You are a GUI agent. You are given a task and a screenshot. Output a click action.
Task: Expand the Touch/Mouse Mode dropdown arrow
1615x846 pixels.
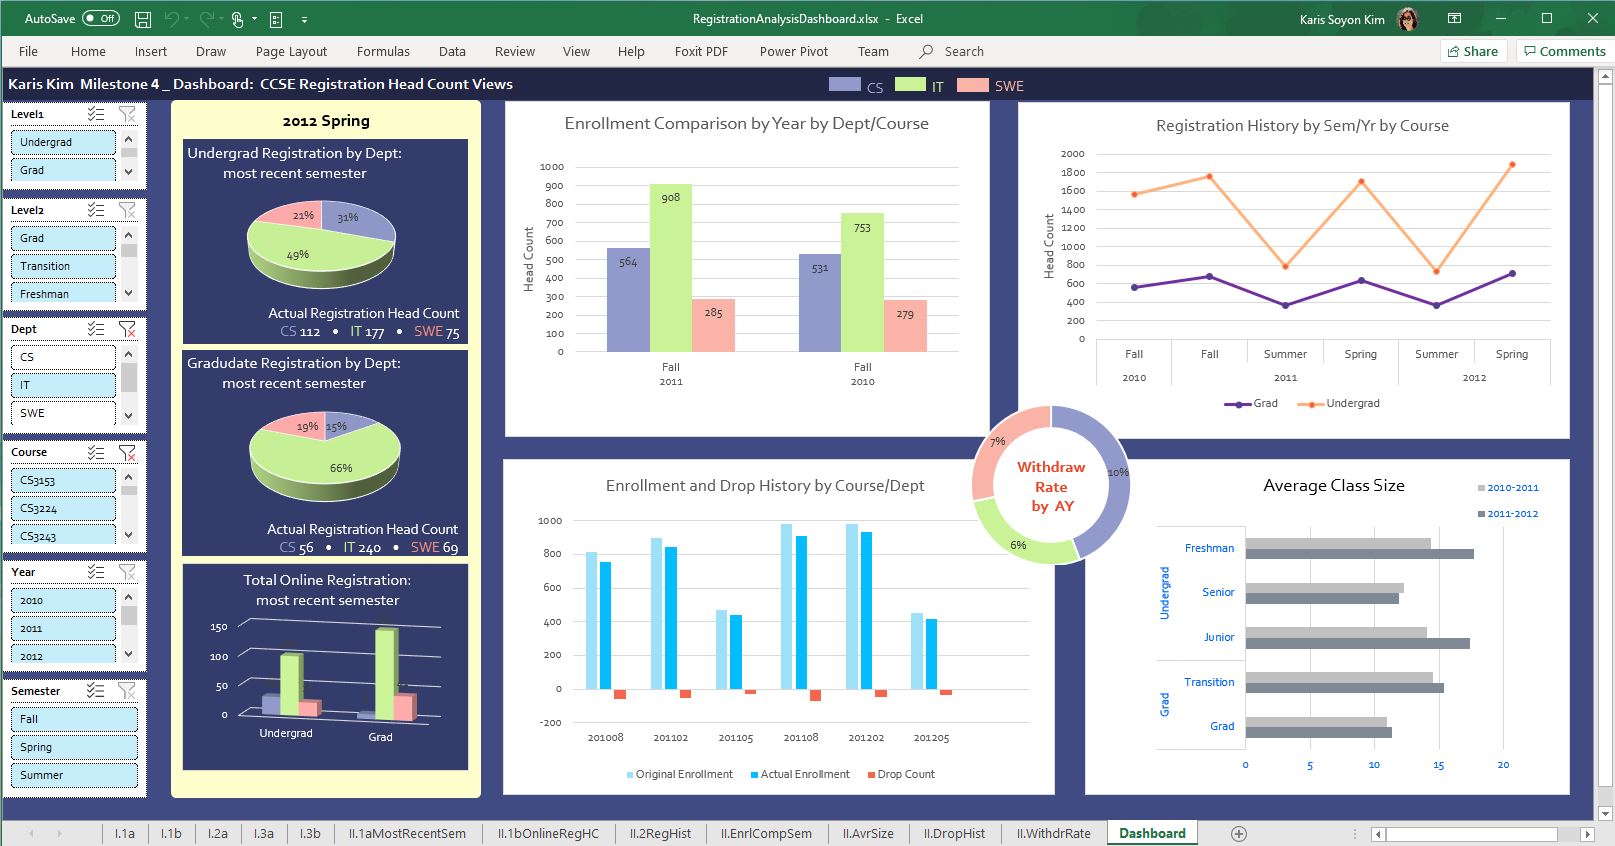pyautogui.click(x=254, y=19)
